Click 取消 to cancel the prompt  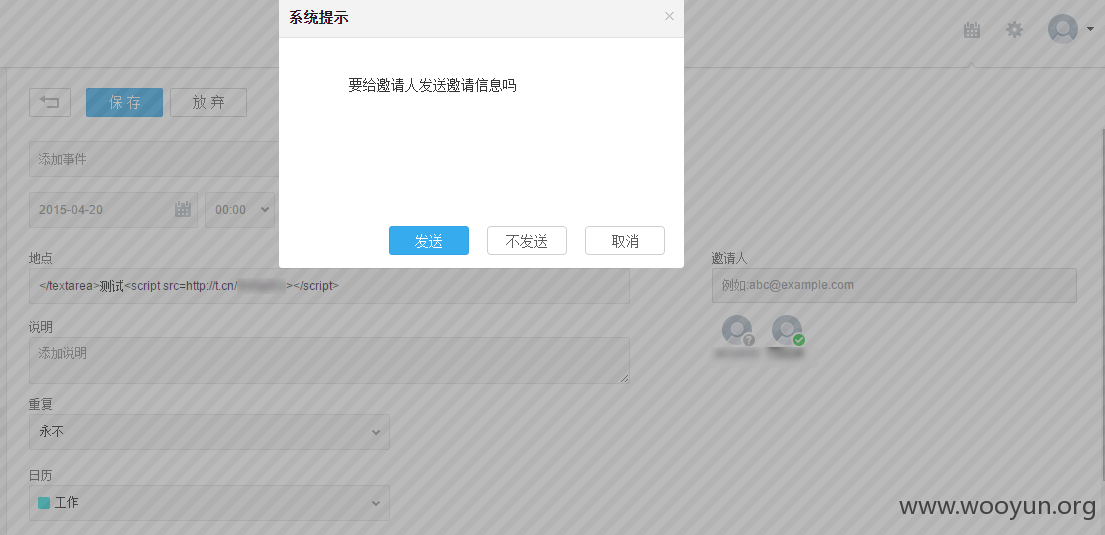[x=624, y=240]
